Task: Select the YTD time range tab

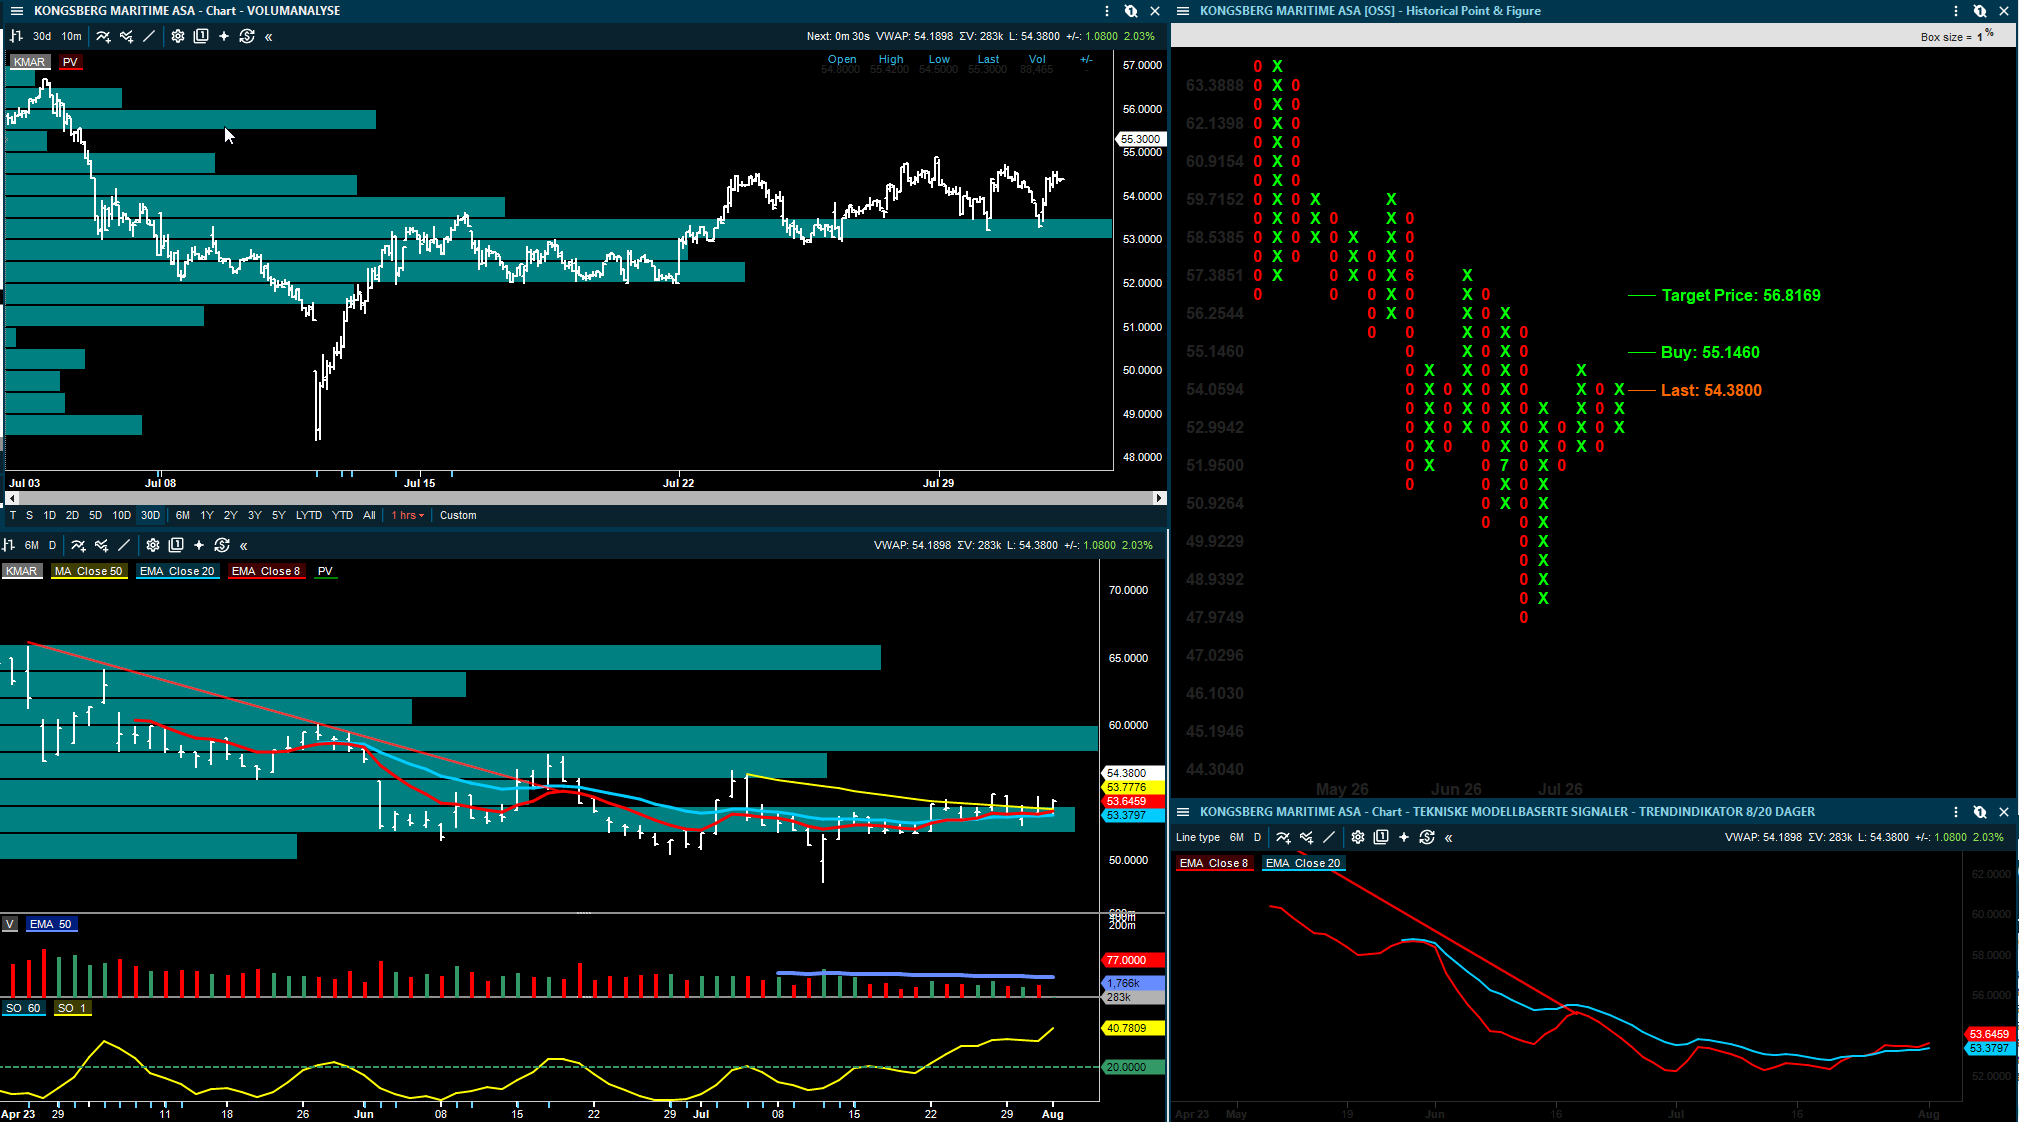Action: [x=342, y=516]
